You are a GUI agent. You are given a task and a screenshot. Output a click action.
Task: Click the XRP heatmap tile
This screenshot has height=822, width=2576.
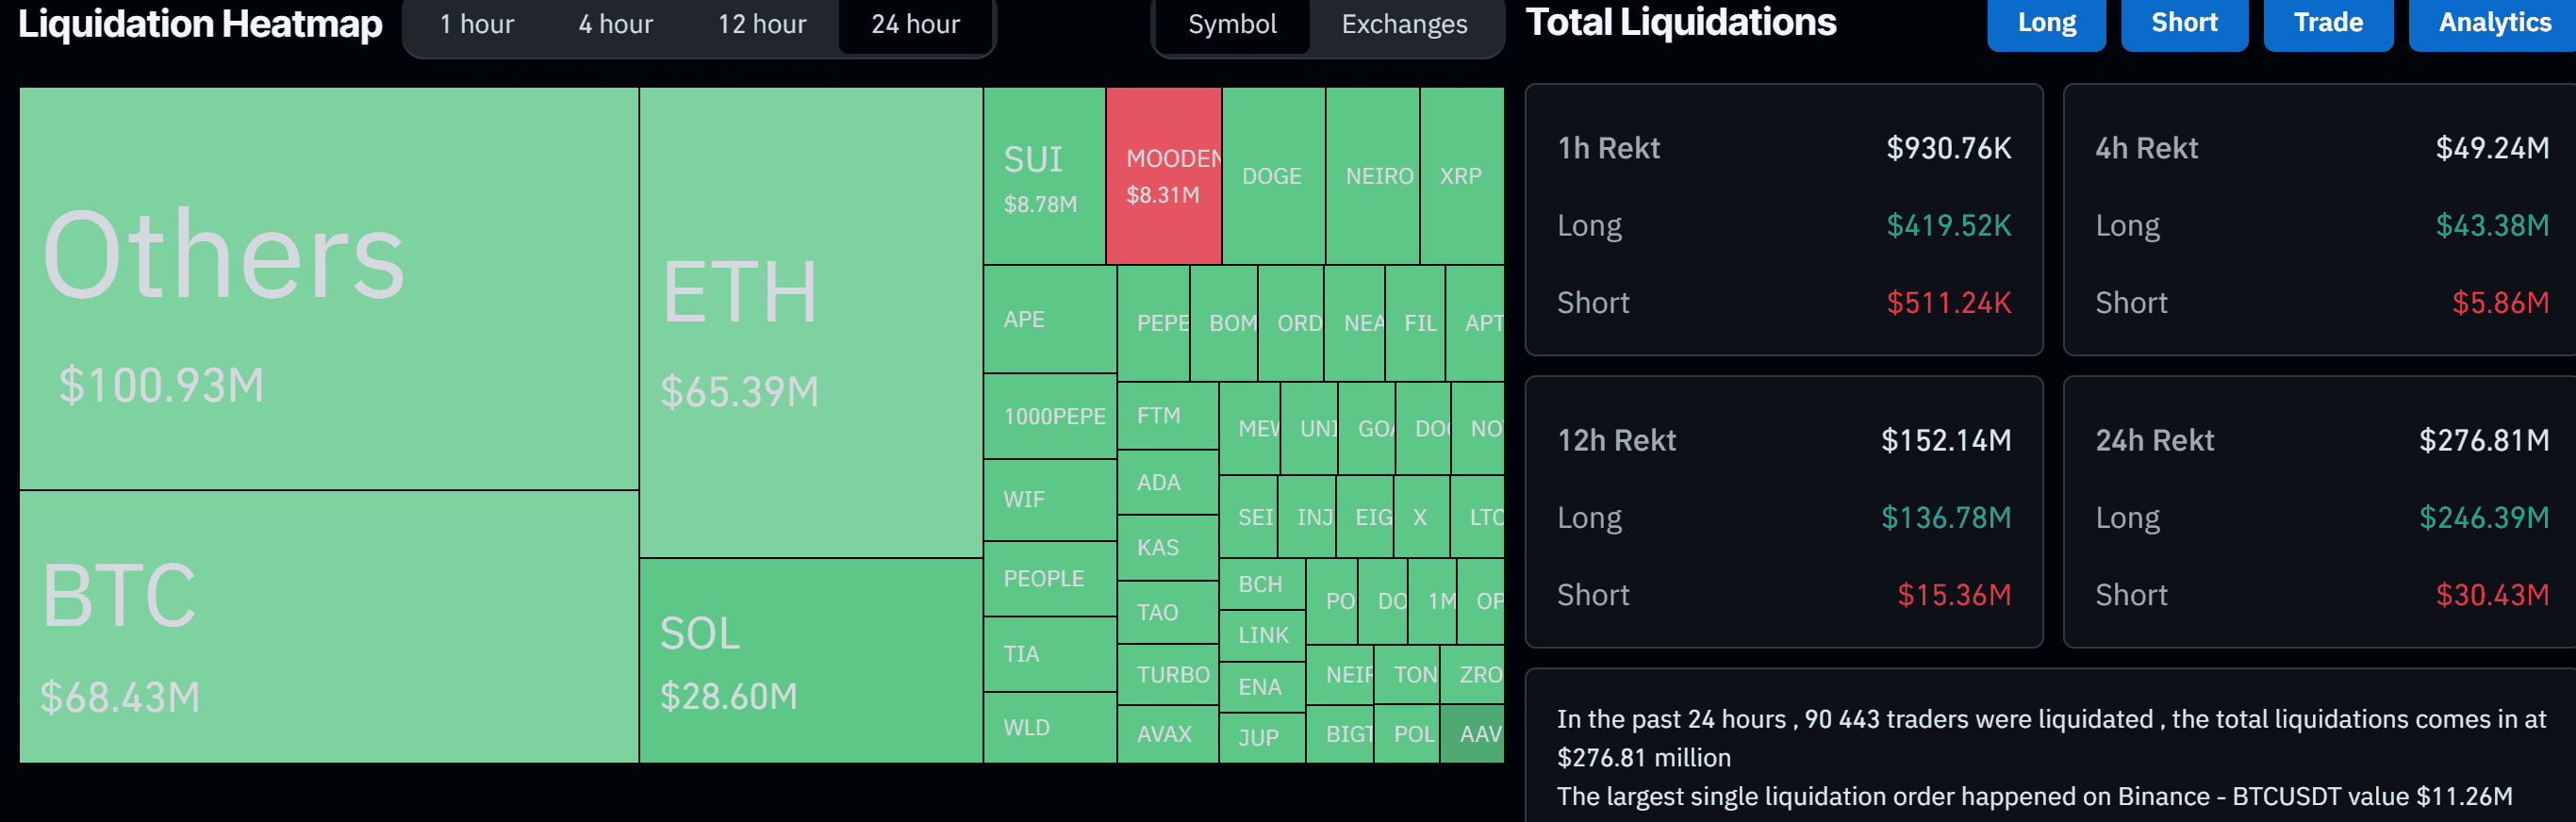coord(1461,175)
